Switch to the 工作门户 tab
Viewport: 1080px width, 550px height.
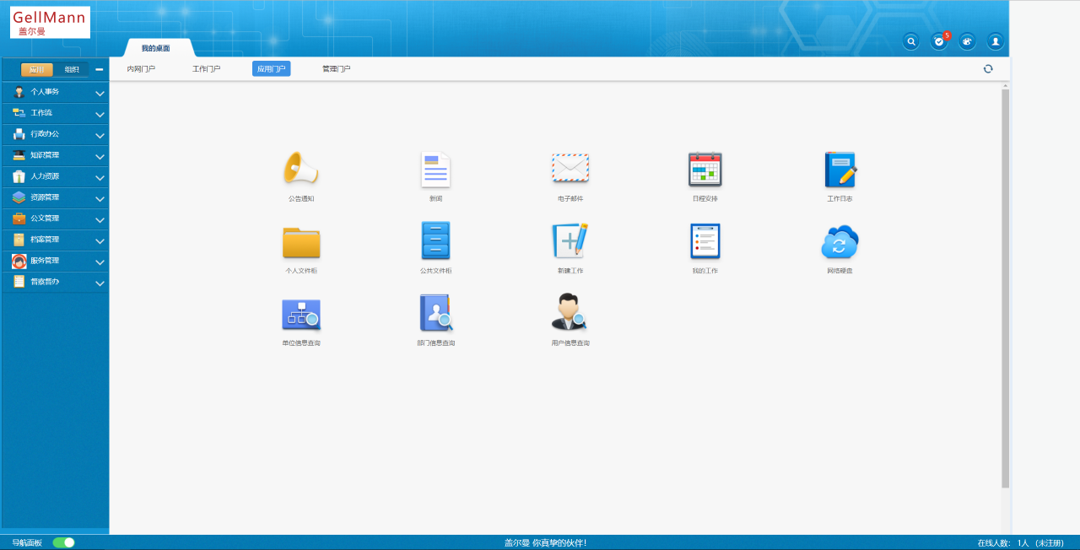[x=206, y=69]
